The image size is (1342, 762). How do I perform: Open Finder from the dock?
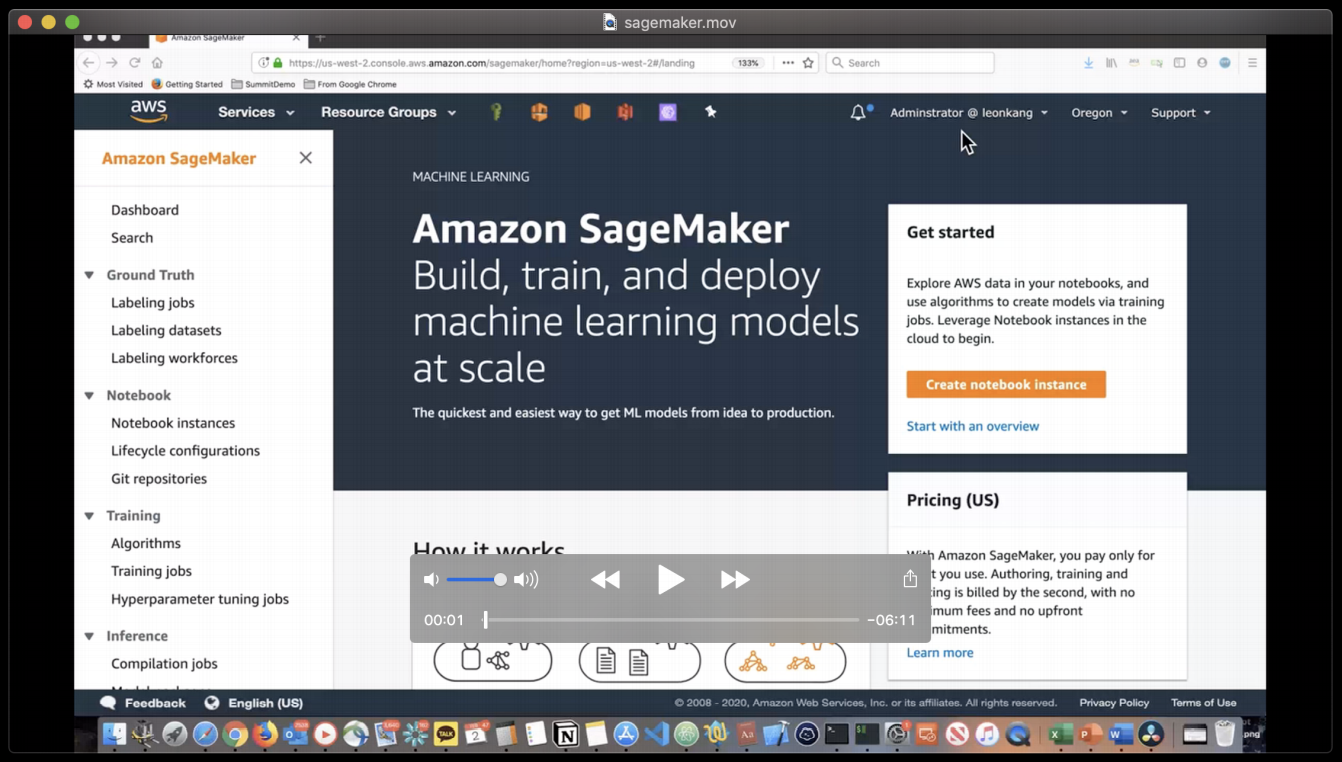[114, 734]
